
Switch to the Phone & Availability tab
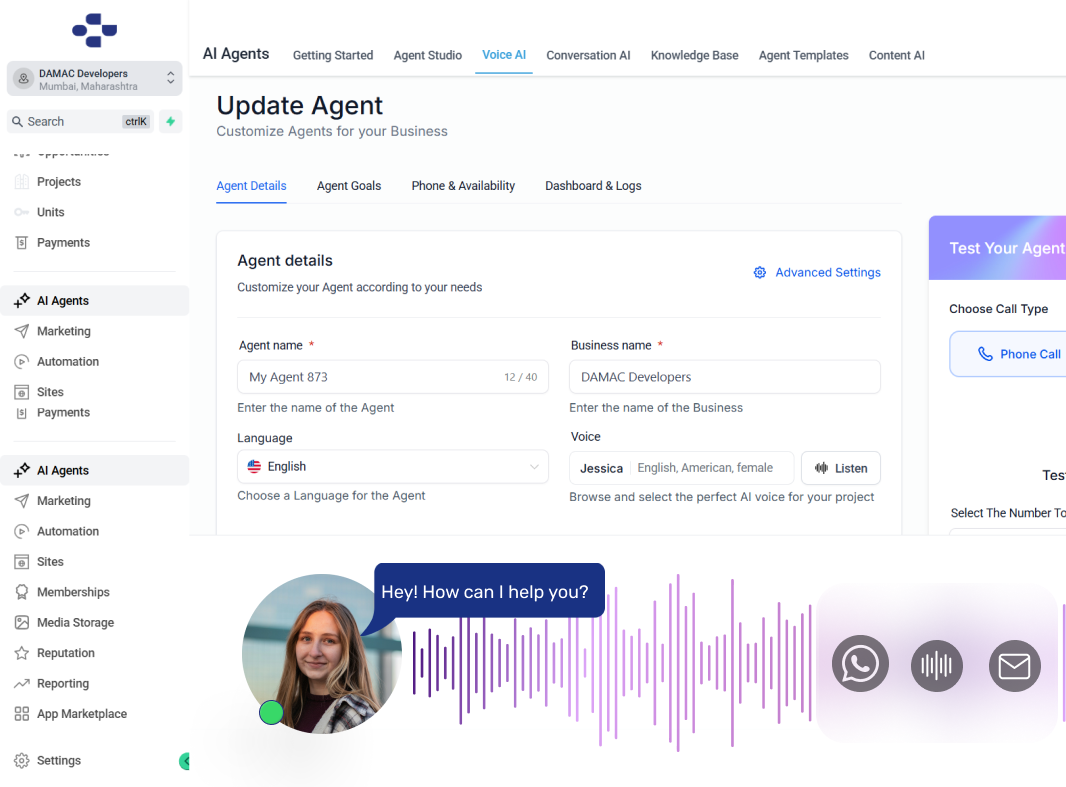click(463, 186)
